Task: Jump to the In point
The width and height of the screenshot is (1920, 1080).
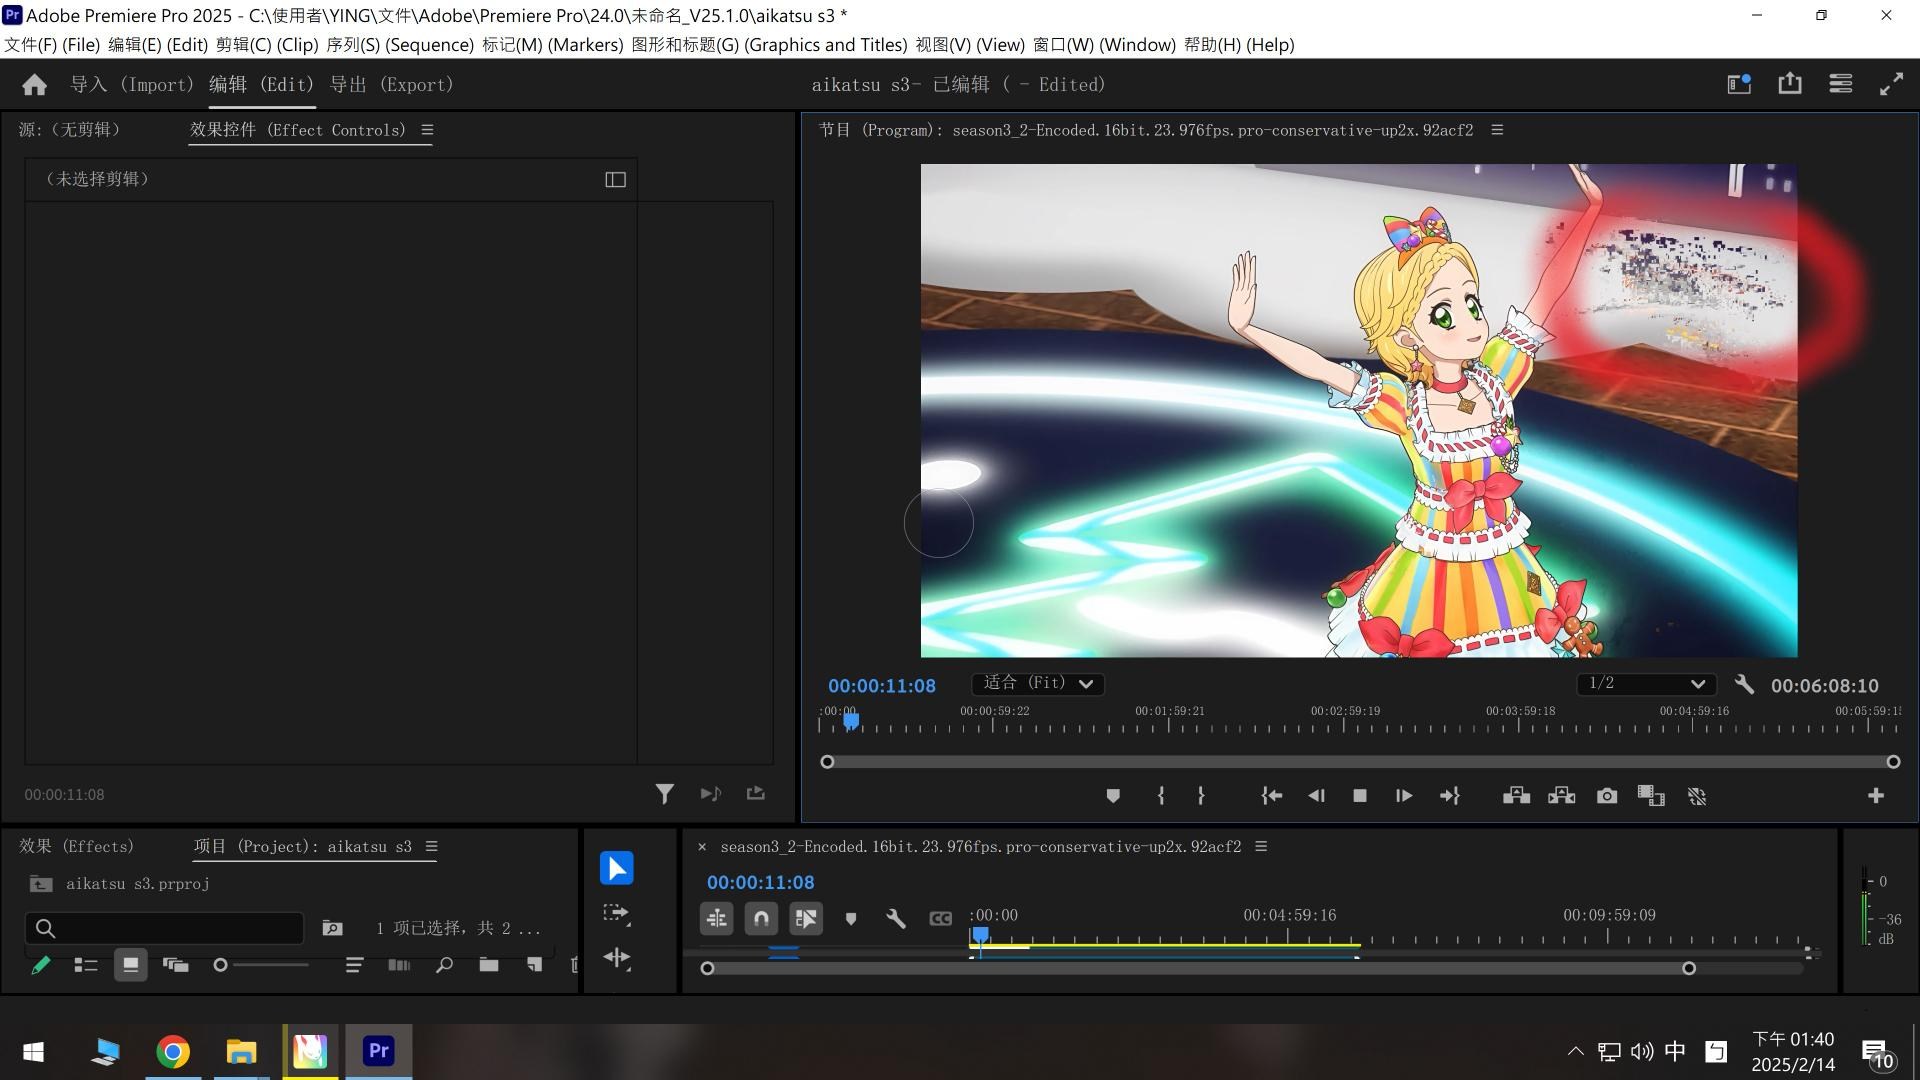Action: tap(1271, 796)
